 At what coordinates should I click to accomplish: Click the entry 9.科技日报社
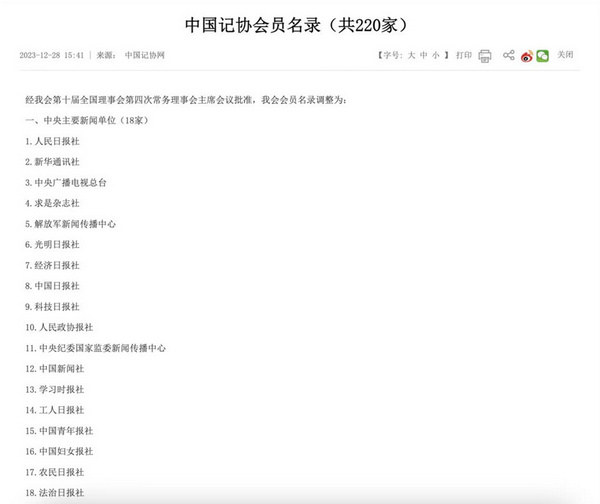52,307
